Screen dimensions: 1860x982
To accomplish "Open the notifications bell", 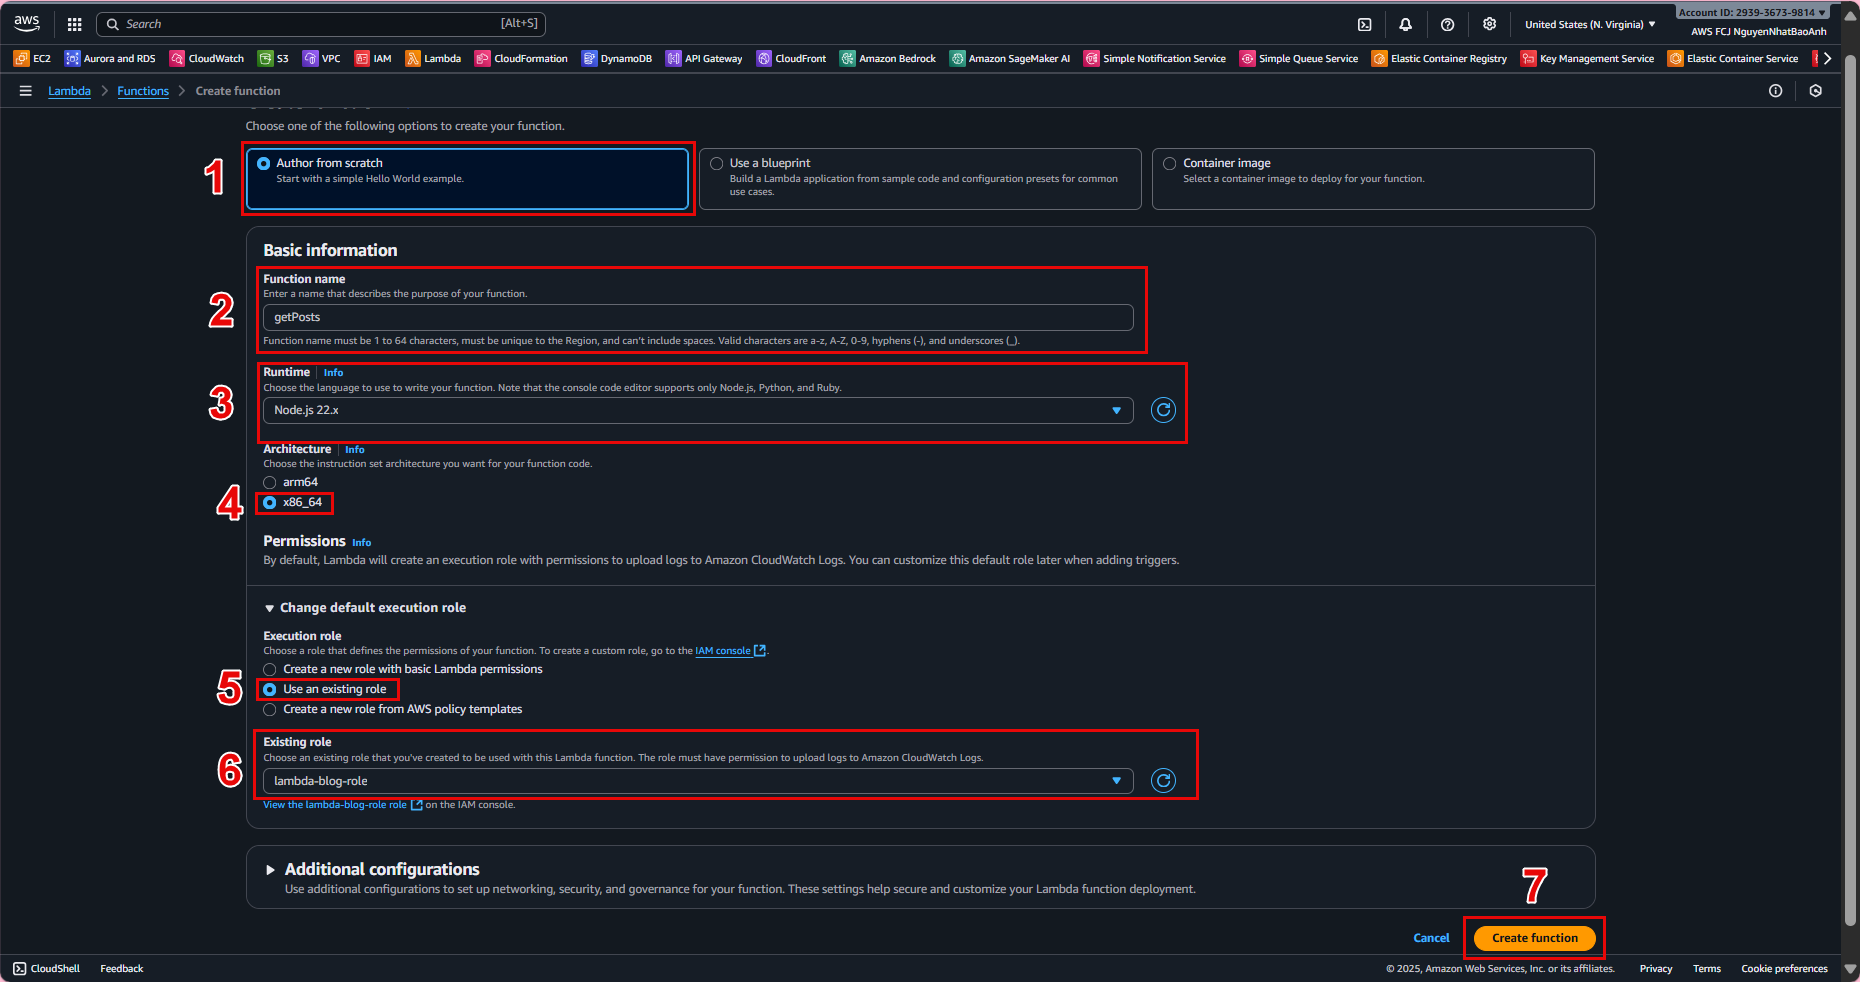I will pyautogui.click(x=1405, y=24).
